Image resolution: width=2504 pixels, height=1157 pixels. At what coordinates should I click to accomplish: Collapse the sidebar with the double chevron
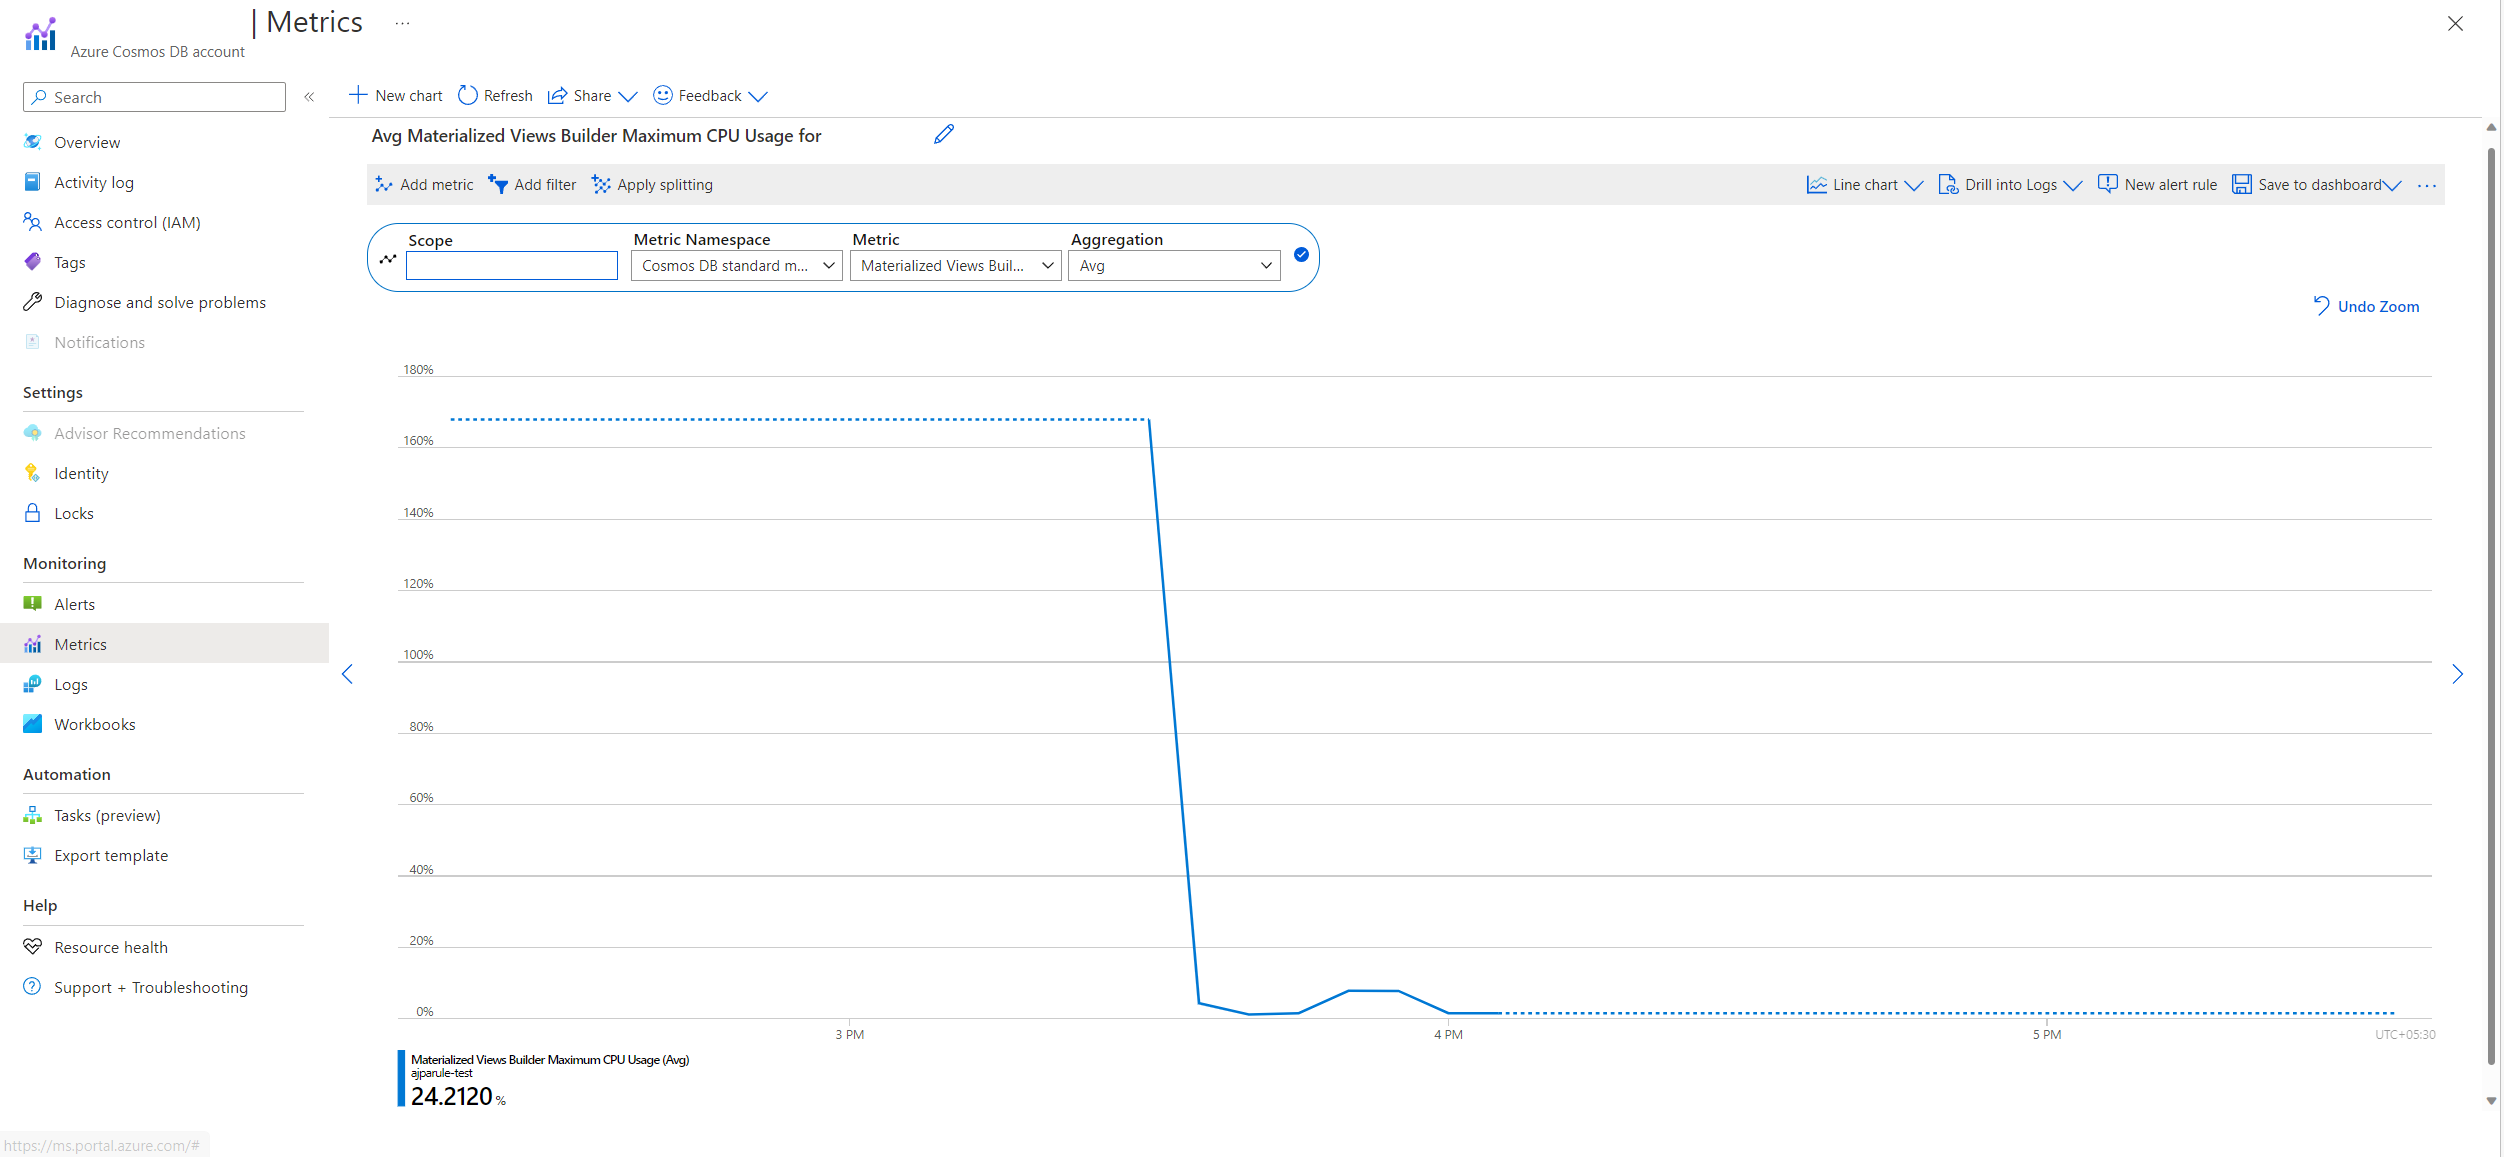(309, 97)
